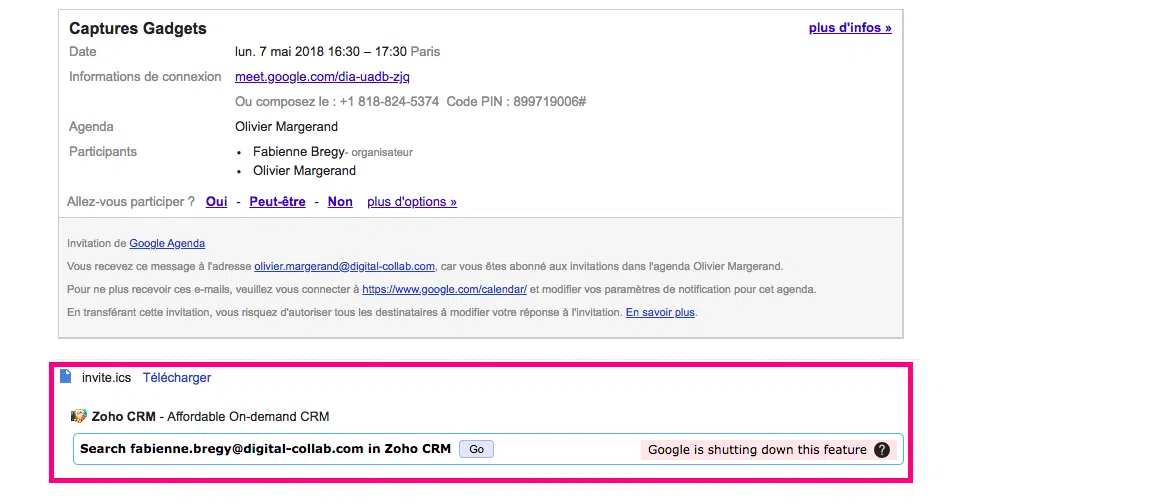Image resolution: width=1161 pixels, height=504 pixels.
Task: Click the Zoho CRM gadget icon
Action: (78, 416)
